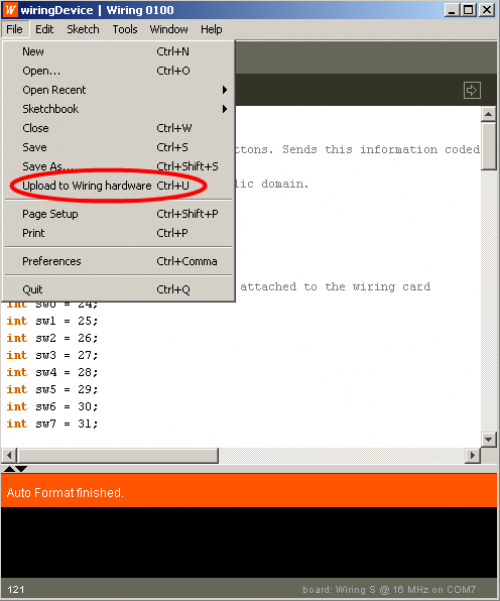500x601 pixels.
Task: Click the code line 'int sw5 = 29;'
Action: tap(52, 389)
